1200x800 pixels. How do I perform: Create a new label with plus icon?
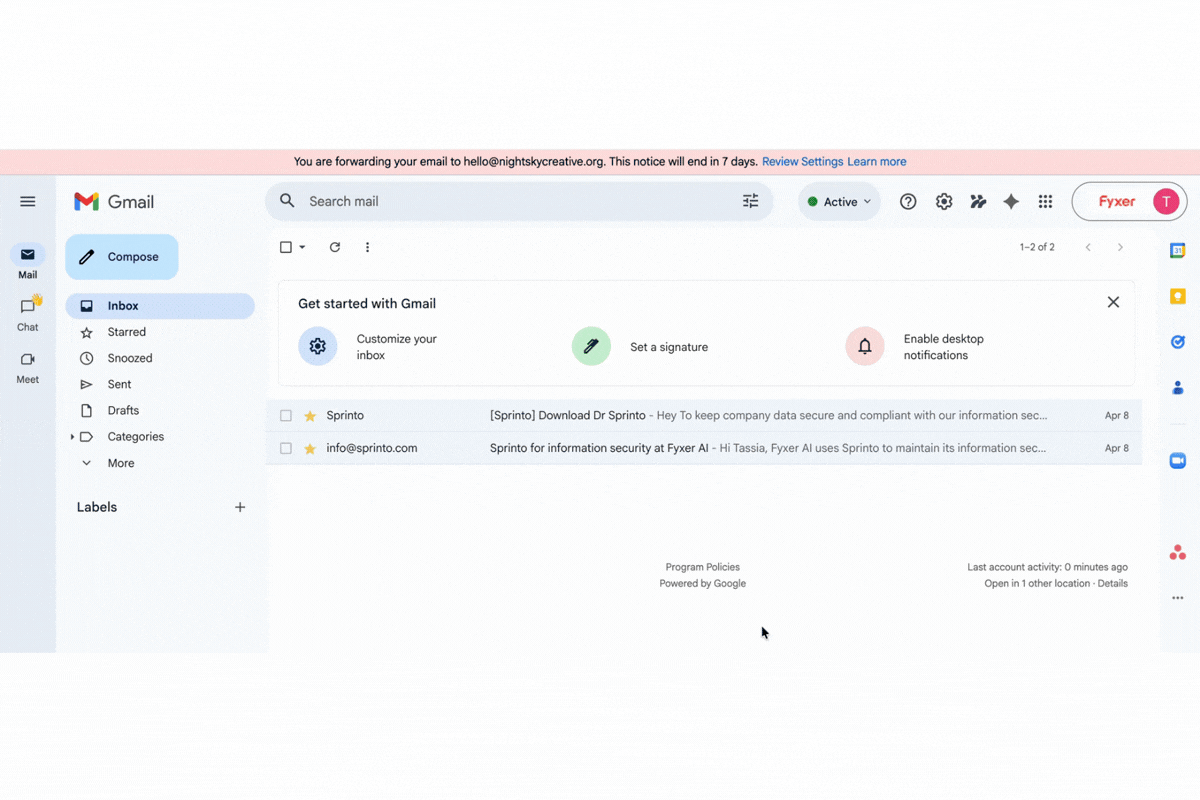point(240,507)
